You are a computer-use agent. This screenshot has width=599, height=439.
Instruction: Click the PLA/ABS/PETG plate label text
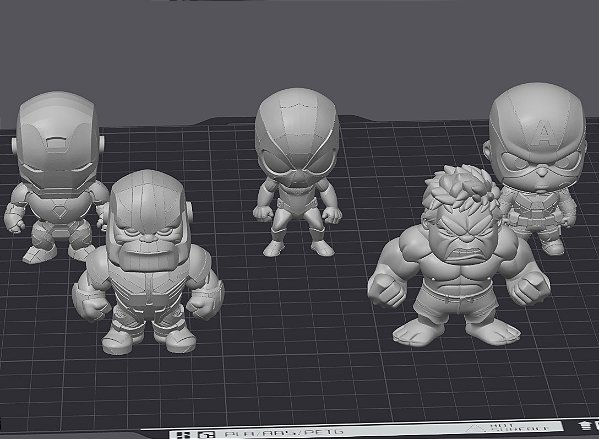tap(284, 433)
